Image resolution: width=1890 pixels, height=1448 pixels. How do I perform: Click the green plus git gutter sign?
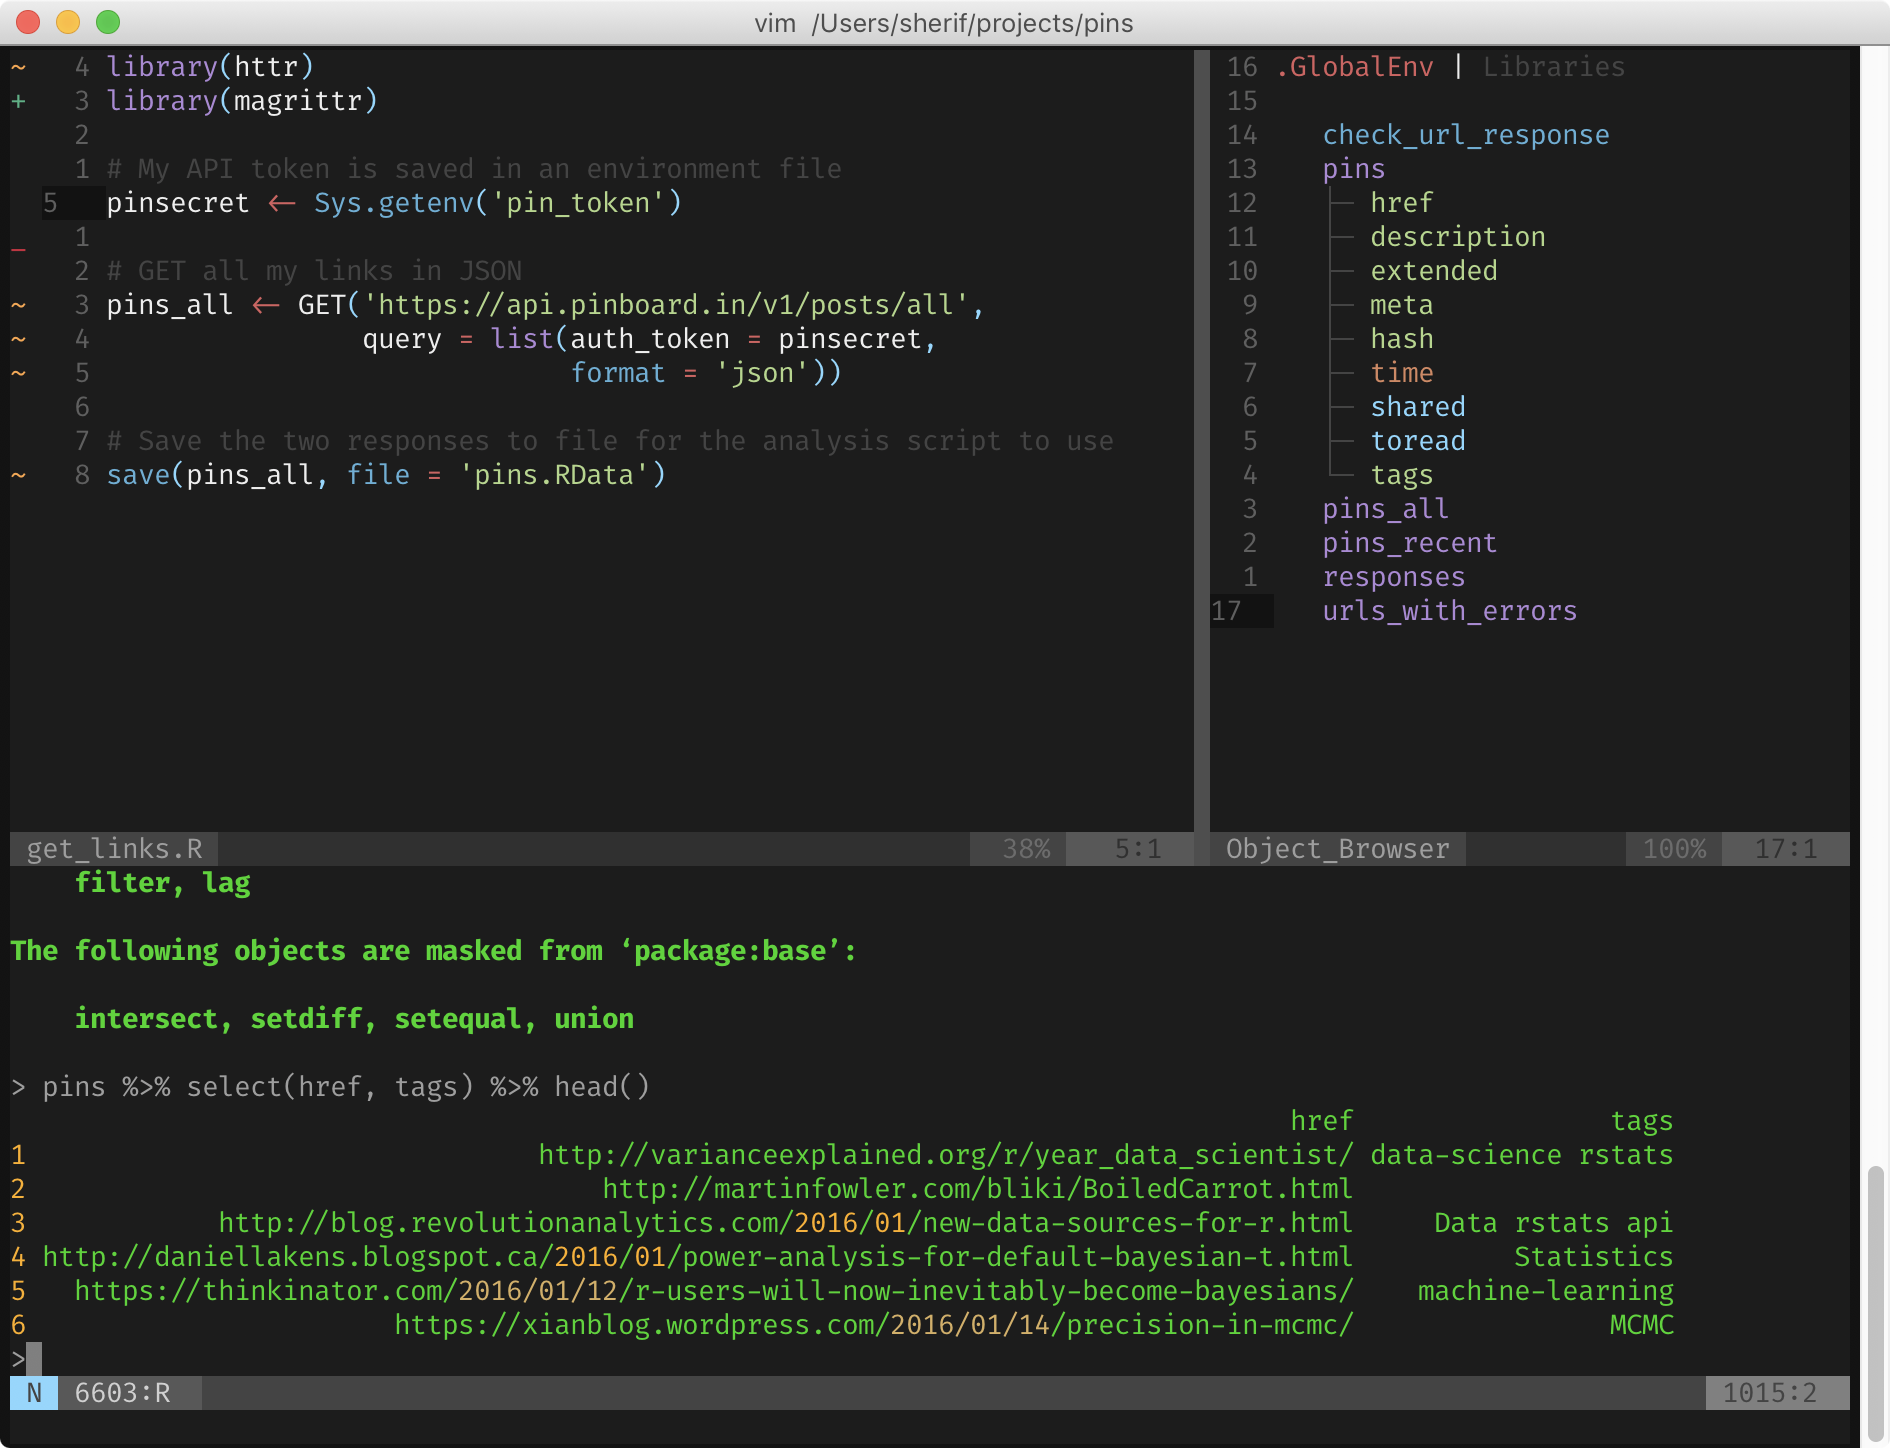(18, 101)
